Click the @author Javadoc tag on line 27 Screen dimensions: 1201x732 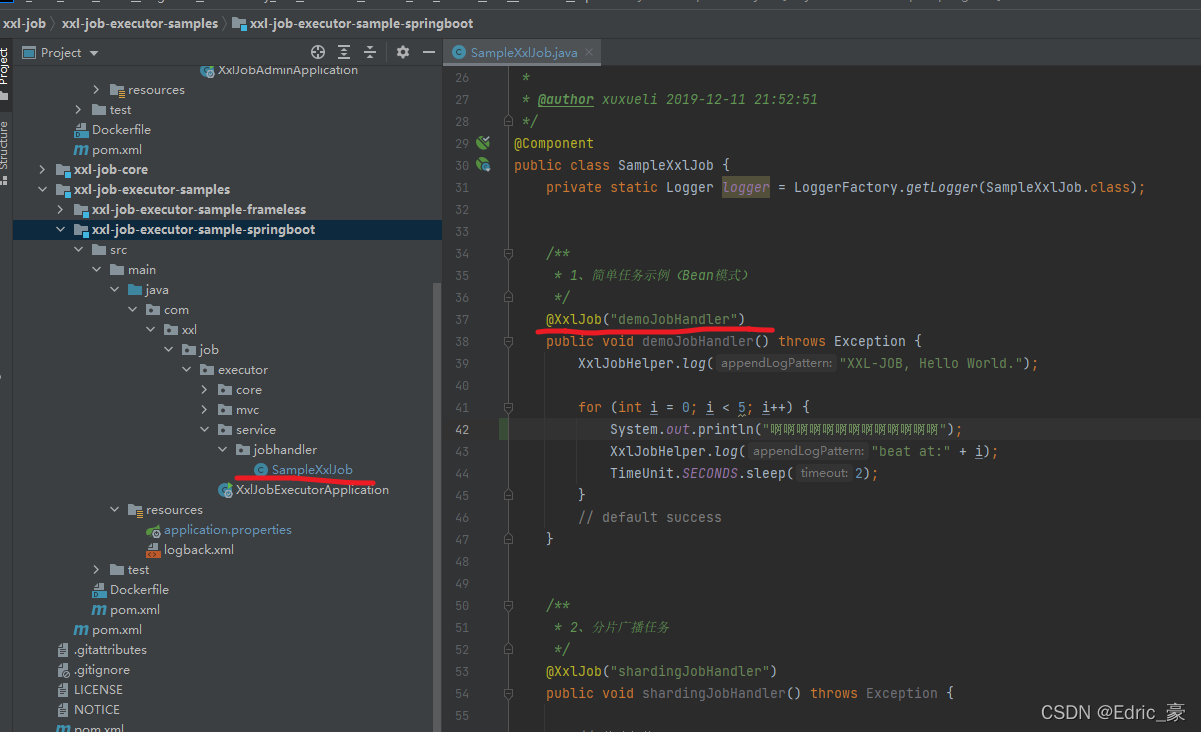tap(566, 99)
